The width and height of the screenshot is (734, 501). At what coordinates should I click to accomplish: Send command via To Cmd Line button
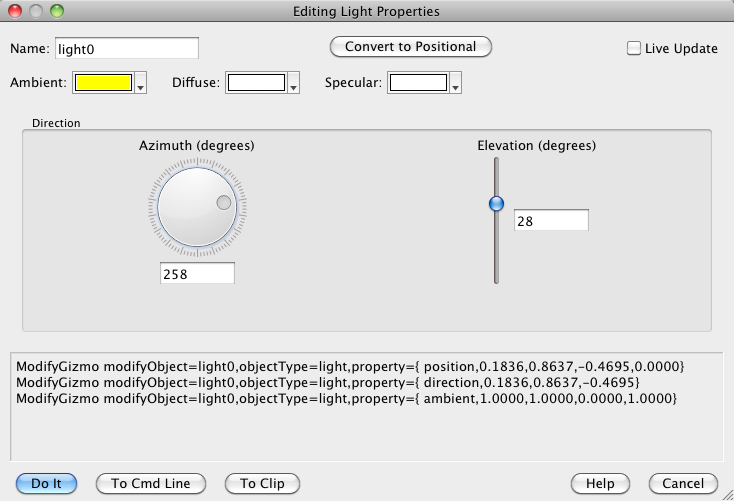150,483
